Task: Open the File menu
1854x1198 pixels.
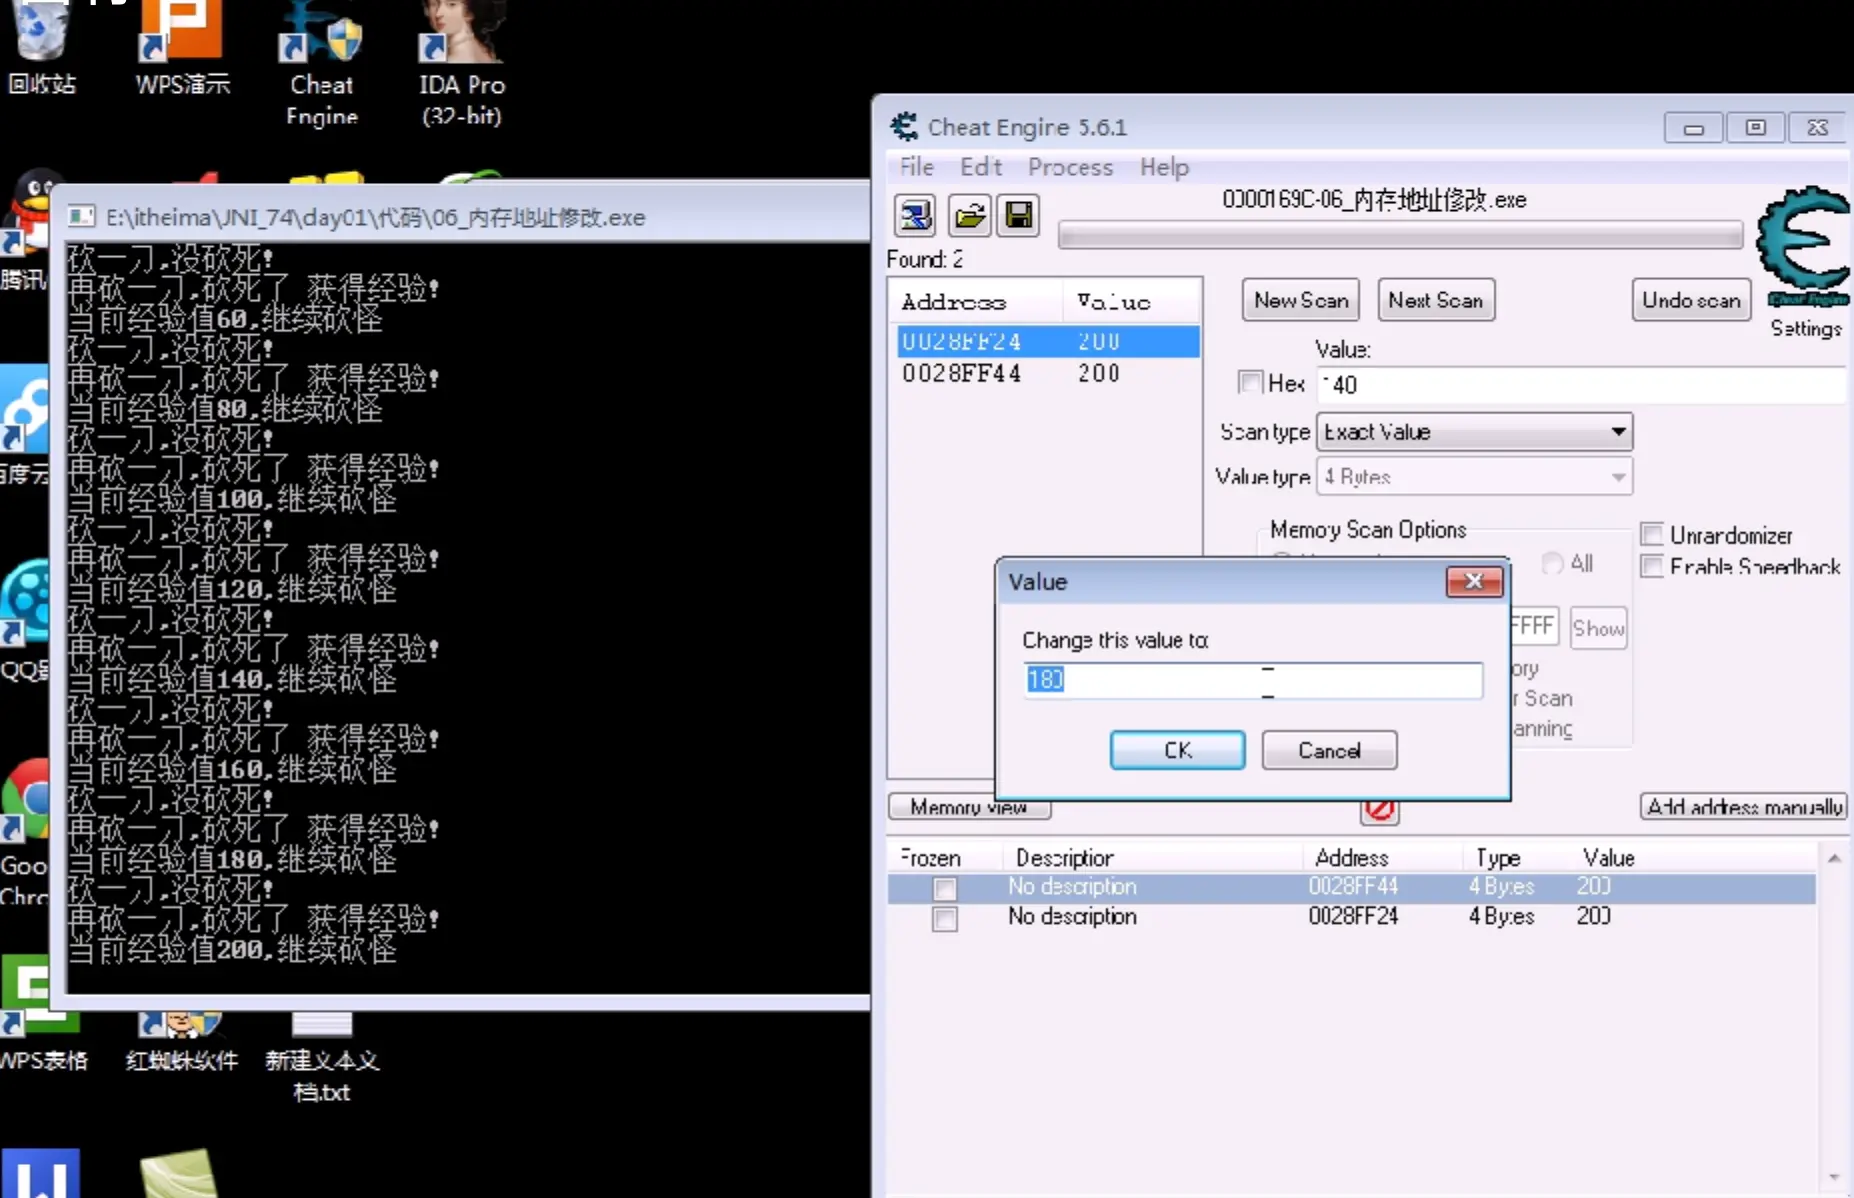Action: pos(916,167)
